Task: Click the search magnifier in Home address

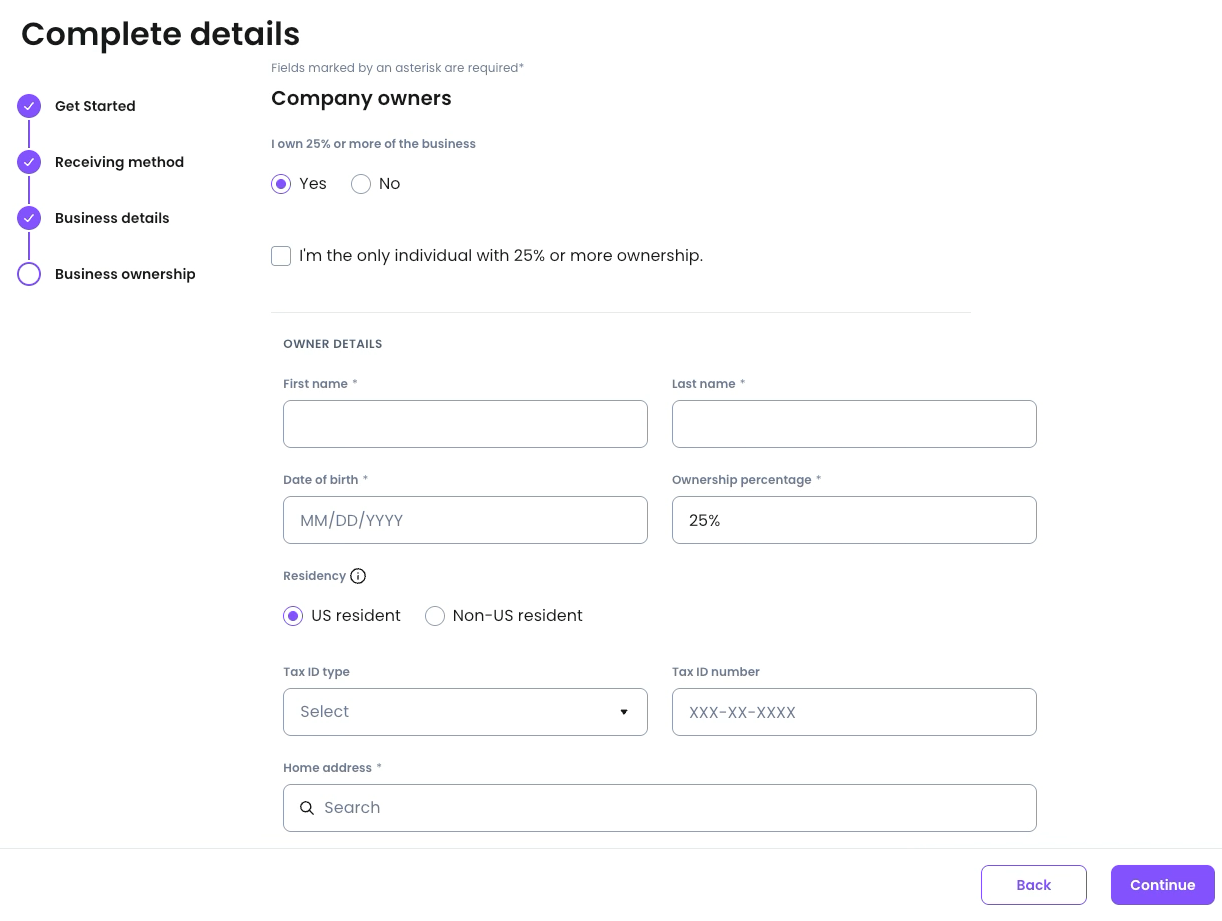Action: (307, 808)
